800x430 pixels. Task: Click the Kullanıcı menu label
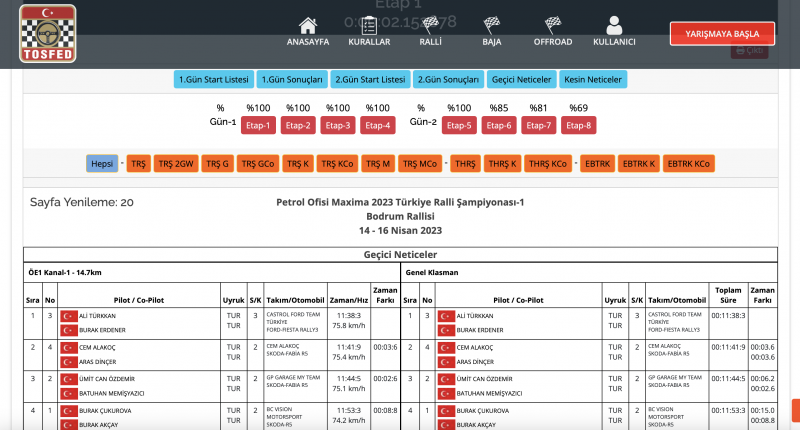pyautogui.click(x=614, y=42)
